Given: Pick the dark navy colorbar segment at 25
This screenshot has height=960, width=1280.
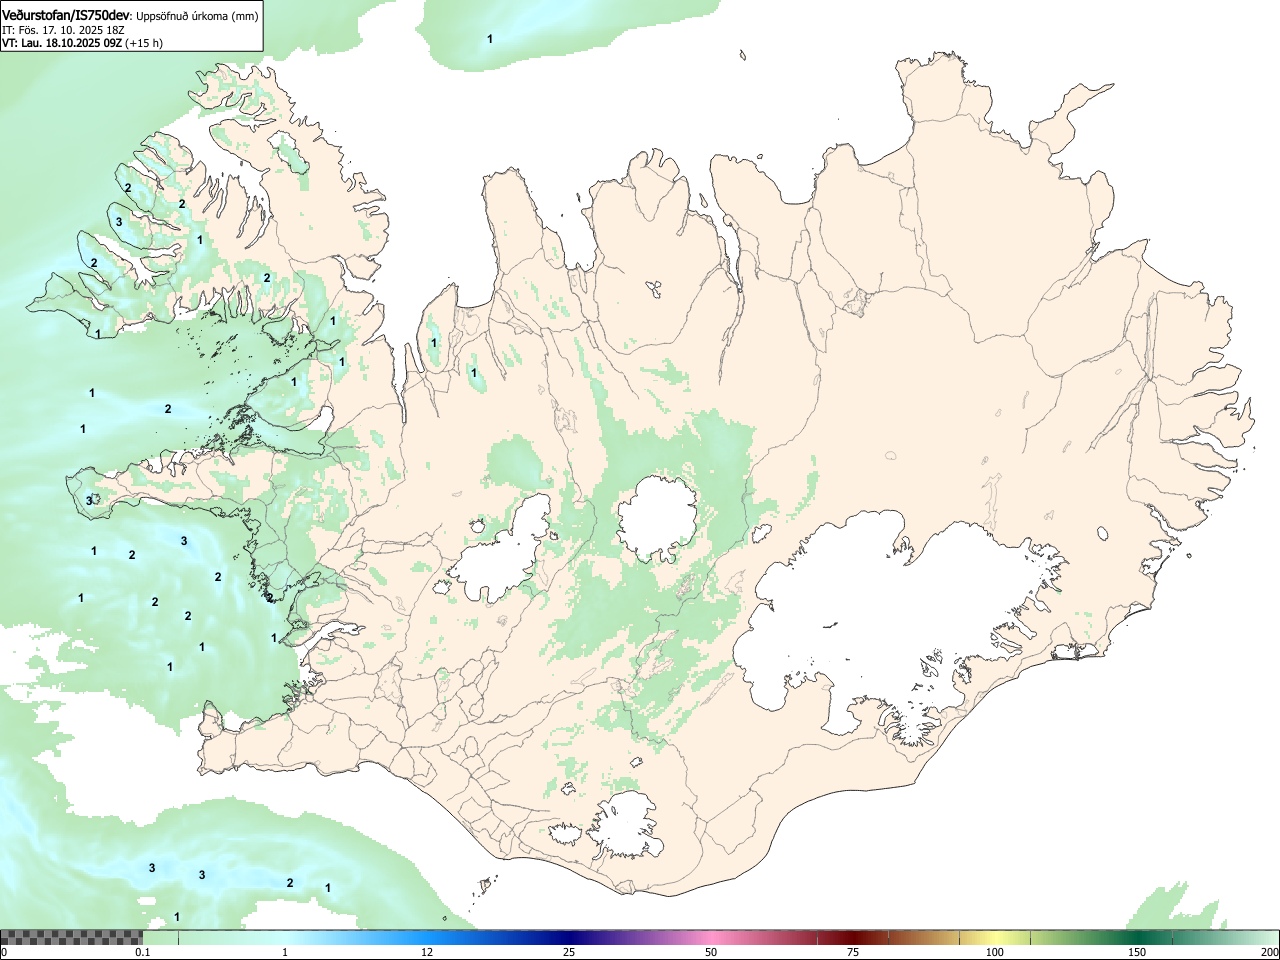Looking at the screenshot, I should [x=568, y=937].
